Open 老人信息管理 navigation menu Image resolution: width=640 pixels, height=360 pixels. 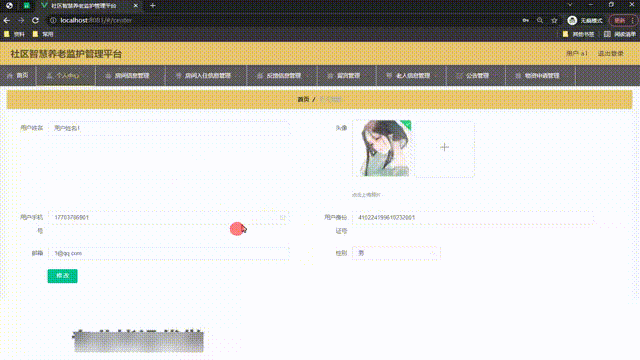click(411, 76)
